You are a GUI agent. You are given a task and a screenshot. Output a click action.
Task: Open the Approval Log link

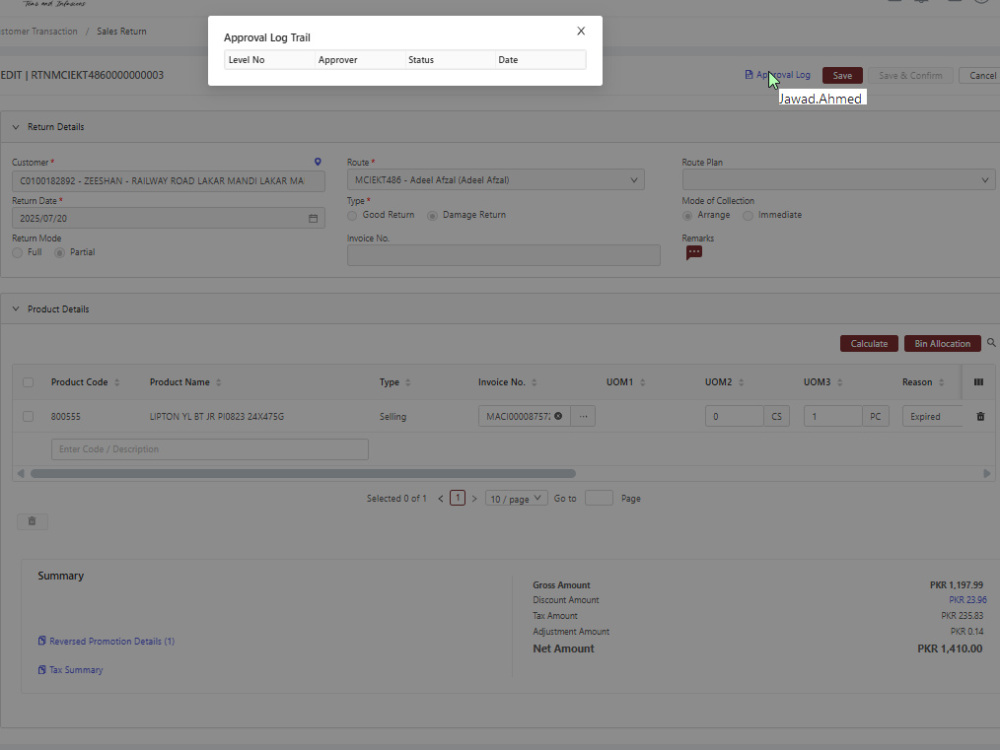click(x=777, y=75)
